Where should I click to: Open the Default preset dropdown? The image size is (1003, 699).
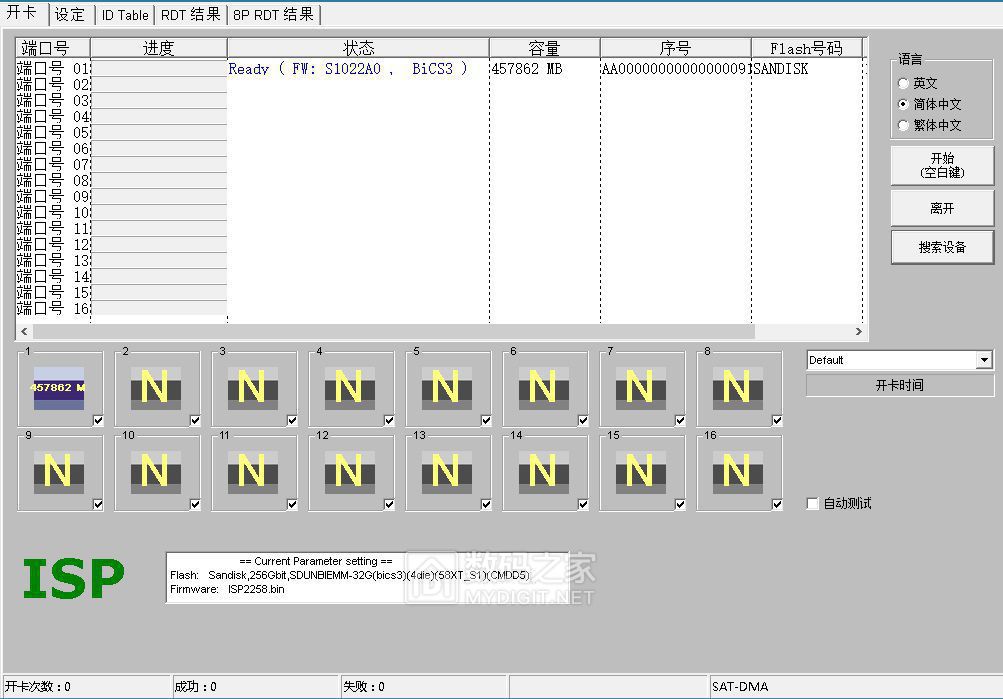[x=984, y=360]
